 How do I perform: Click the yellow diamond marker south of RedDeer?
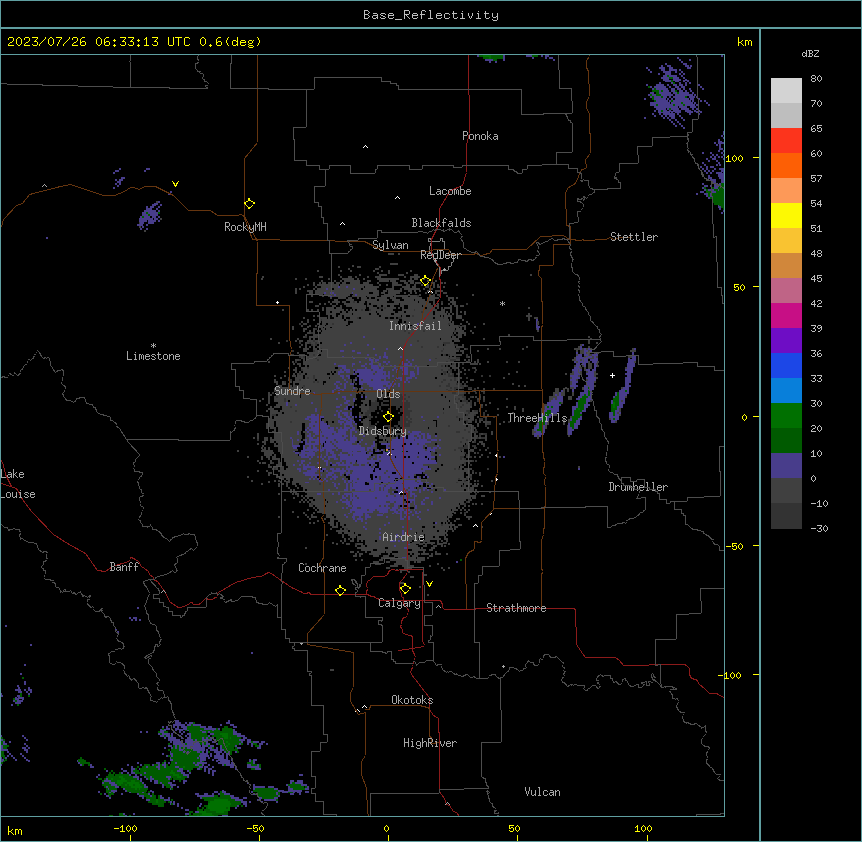[426, 281]
